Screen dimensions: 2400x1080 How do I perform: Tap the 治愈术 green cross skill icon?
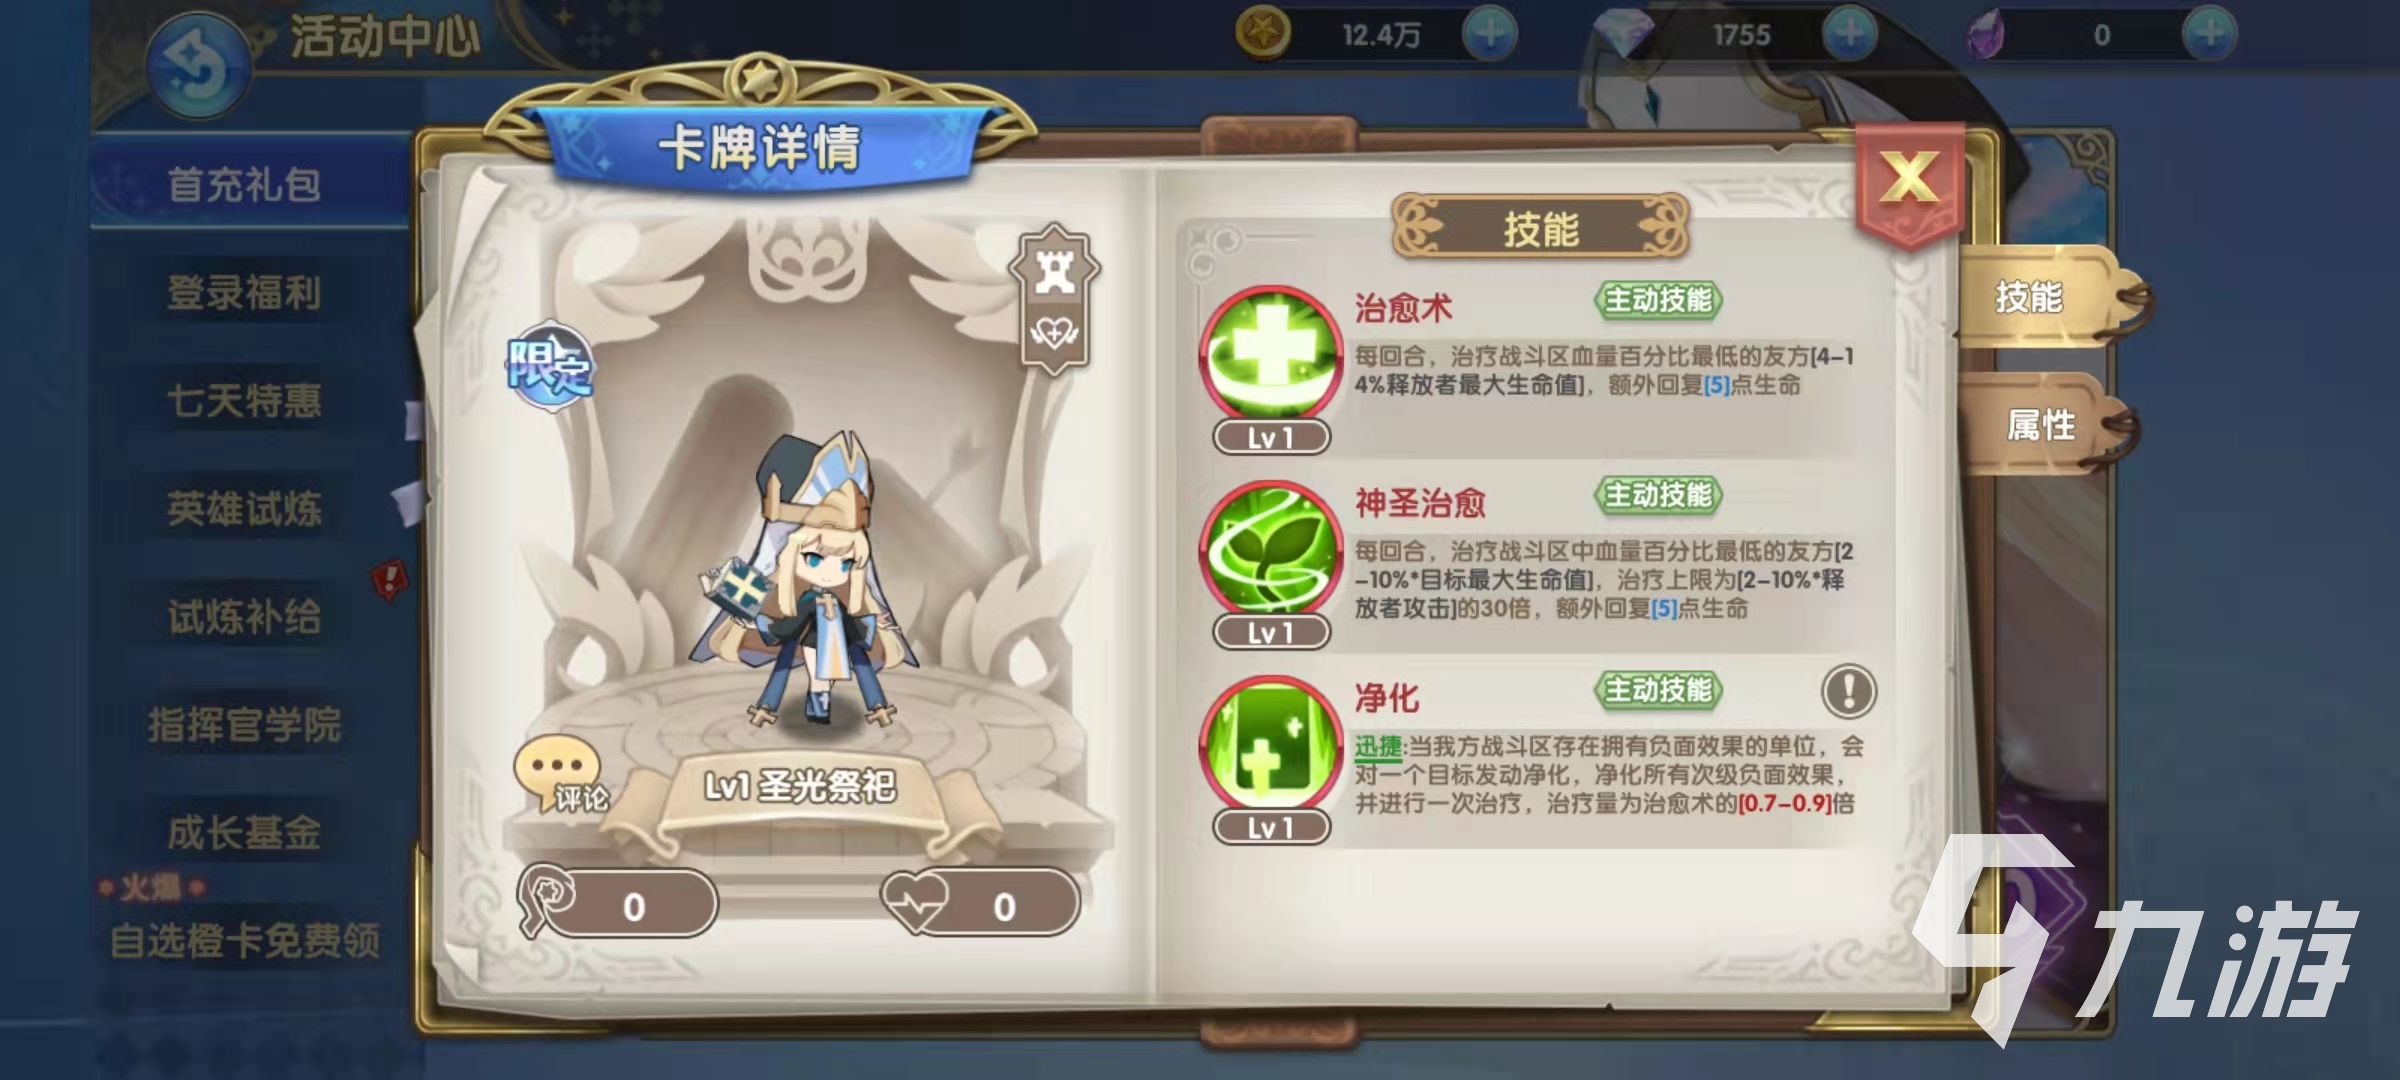[1270, 355]
